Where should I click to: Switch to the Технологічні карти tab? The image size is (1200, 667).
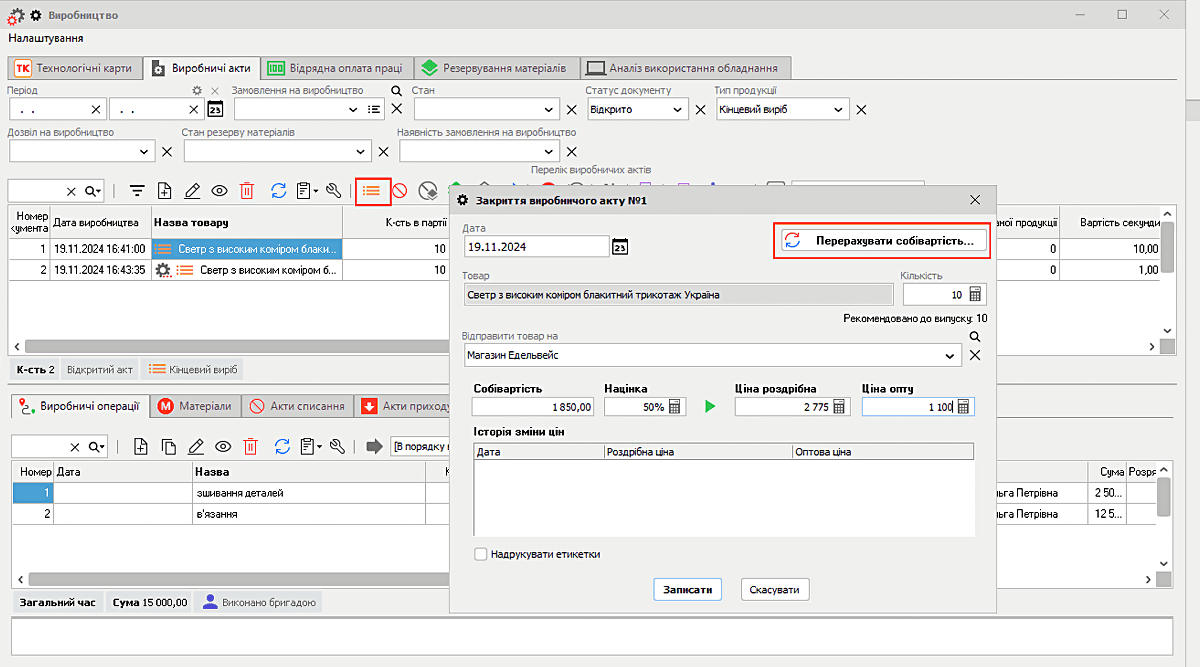(x=73, y=68)
